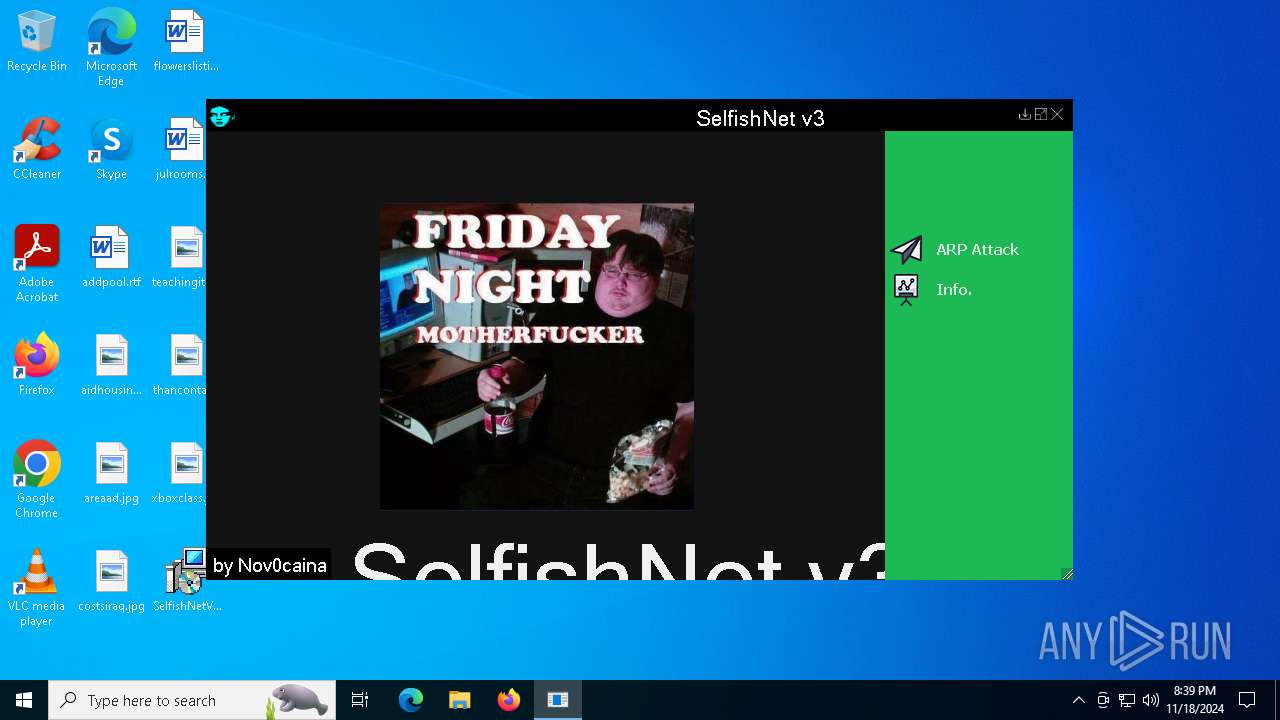This screenshot has height=720, width=1280.
Task: Open Task View from the taskbar
Action: click(x=360, y=700)
